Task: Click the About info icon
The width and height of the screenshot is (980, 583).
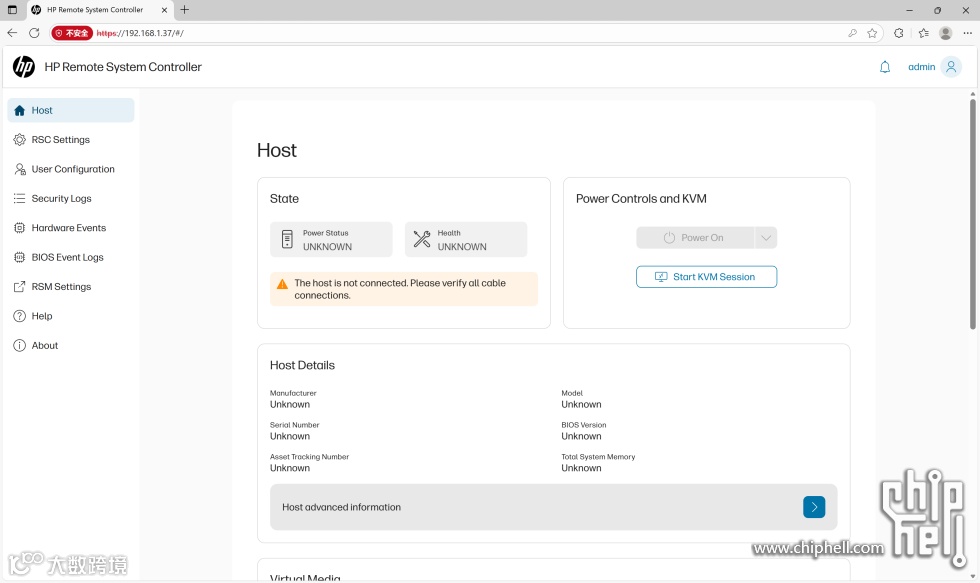Action: (19, 346)
